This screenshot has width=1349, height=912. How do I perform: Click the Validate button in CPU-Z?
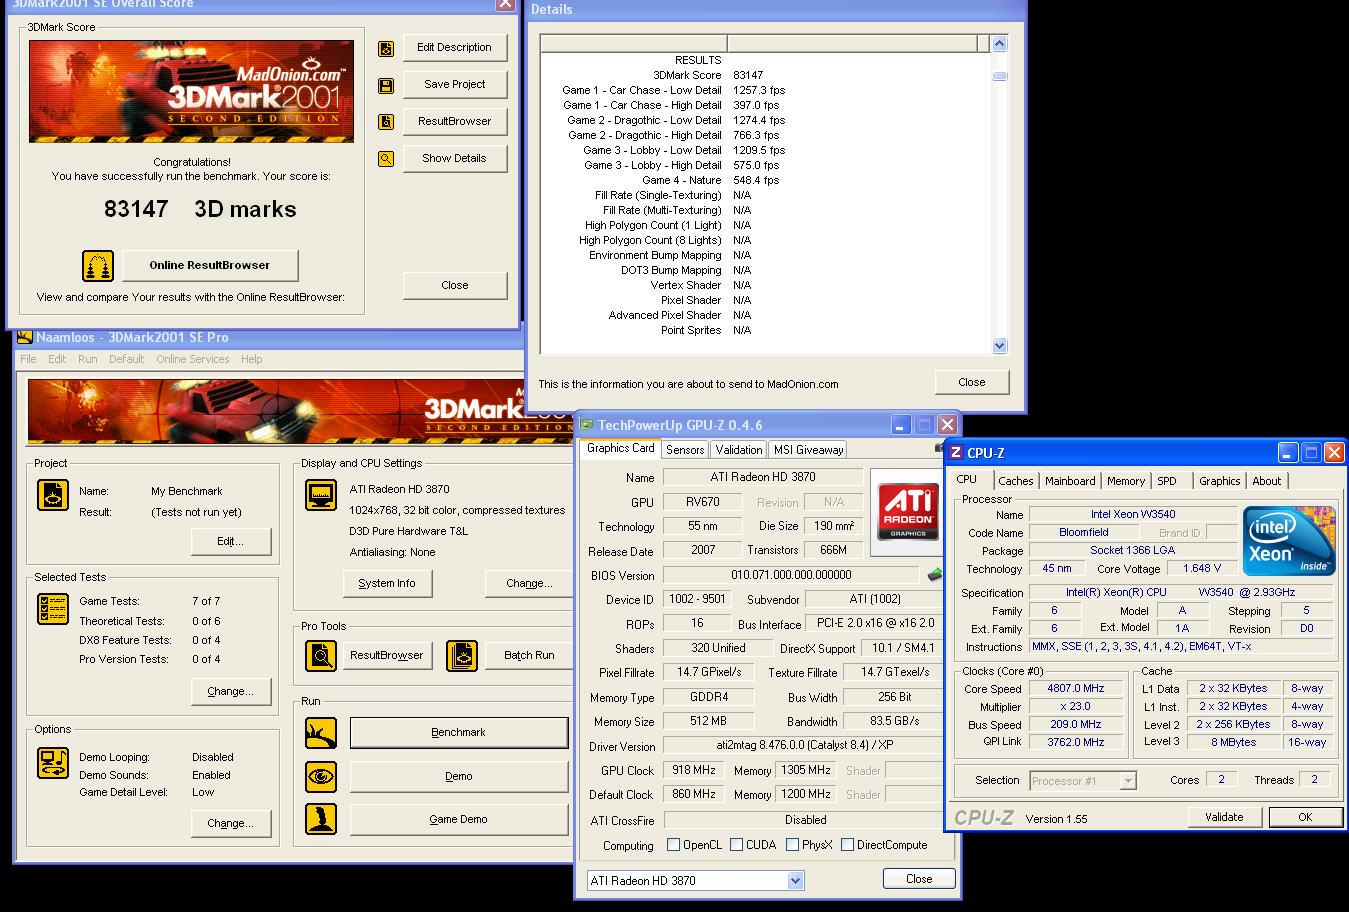(x=1224, y=817)
